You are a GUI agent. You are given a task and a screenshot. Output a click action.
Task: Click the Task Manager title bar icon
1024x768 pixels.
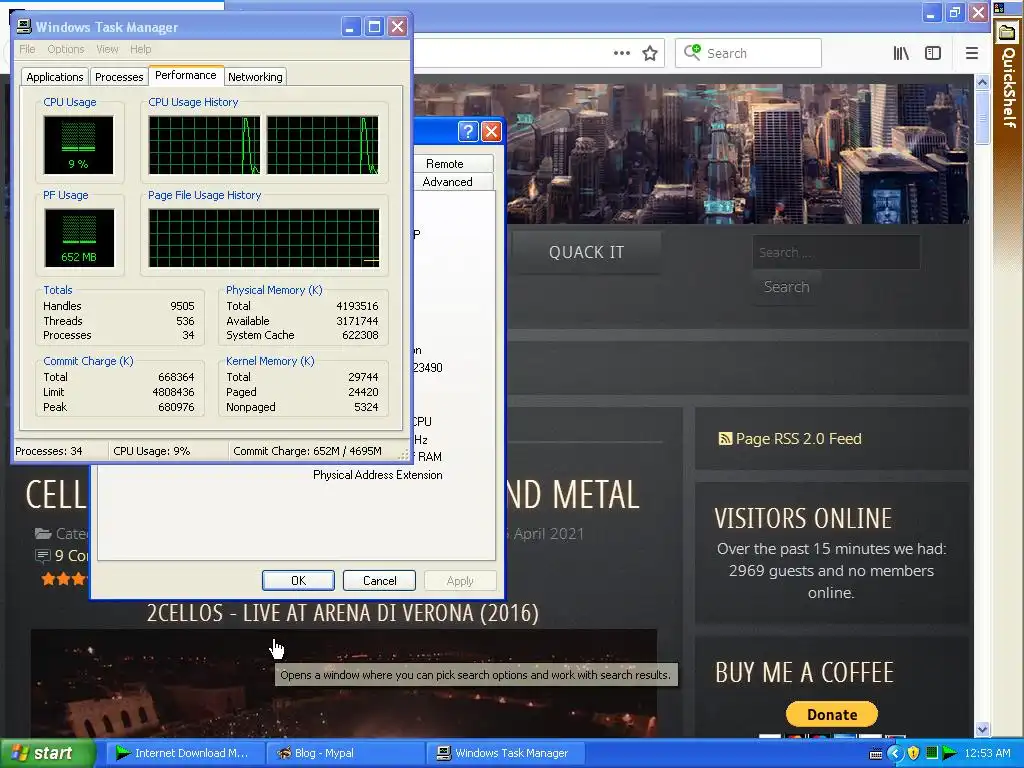click(24, 26)
